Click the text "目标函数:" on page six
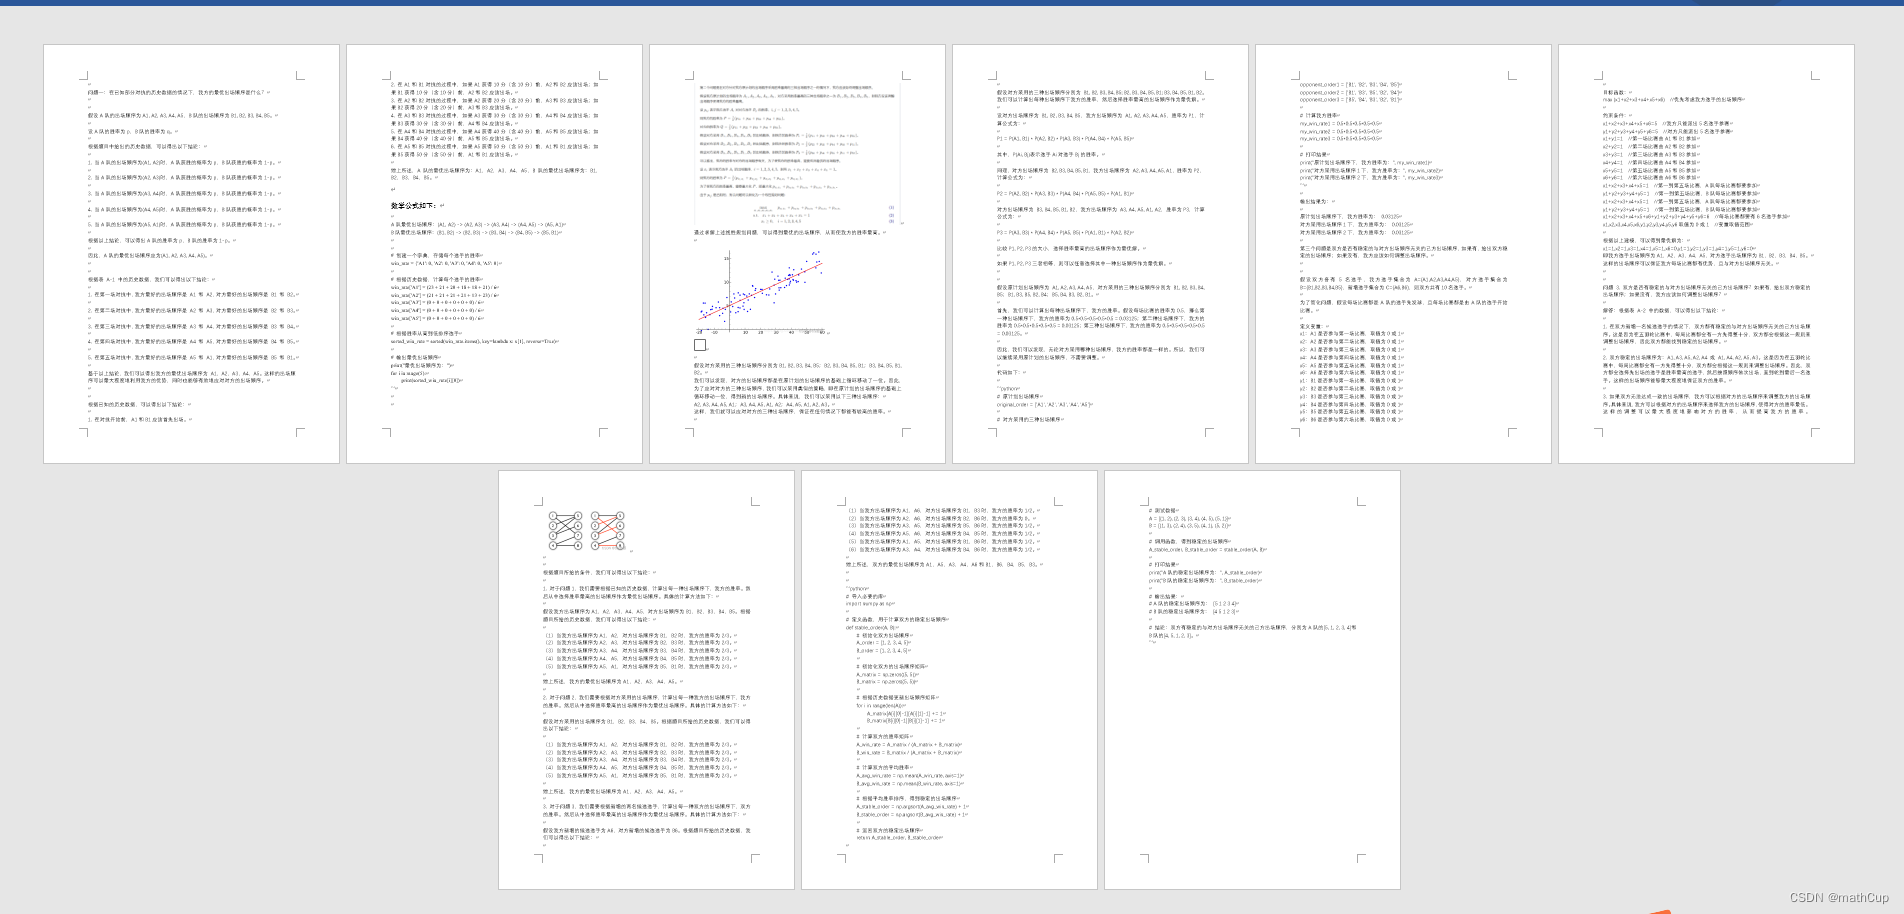 [1614, 93]
